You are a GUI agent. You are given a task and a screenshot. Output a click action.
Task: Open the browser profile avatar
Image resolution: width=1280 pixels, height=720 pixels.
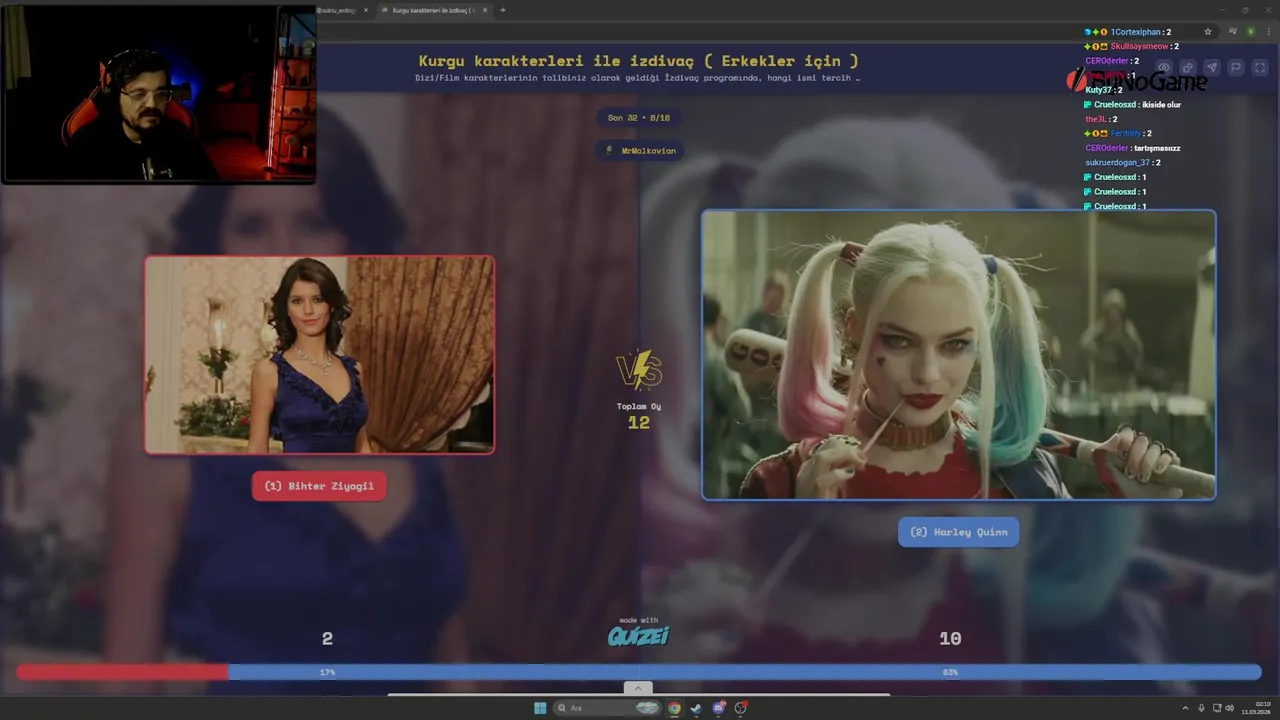point(1250,32)
